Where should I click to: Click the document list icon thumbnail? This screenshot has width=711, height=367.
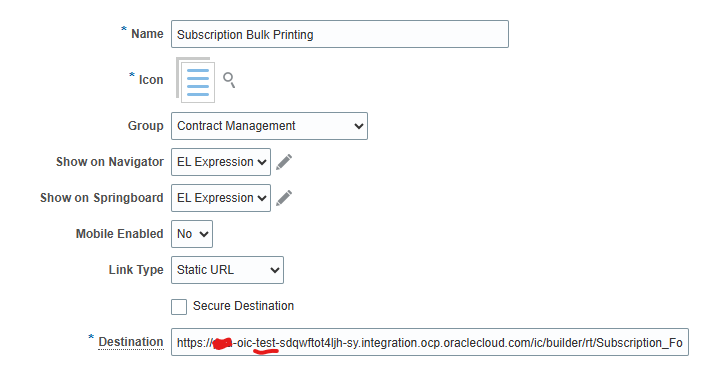196,80
